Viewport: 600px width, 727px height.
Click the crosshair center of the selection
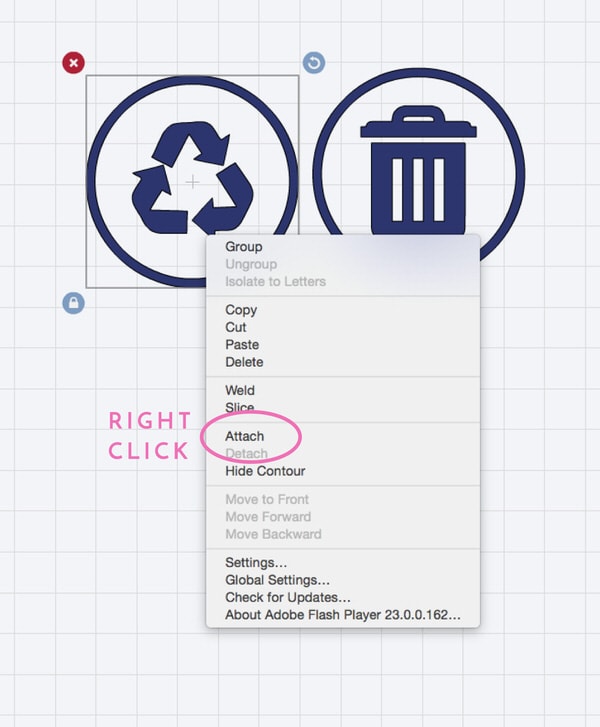coord(192,181)
